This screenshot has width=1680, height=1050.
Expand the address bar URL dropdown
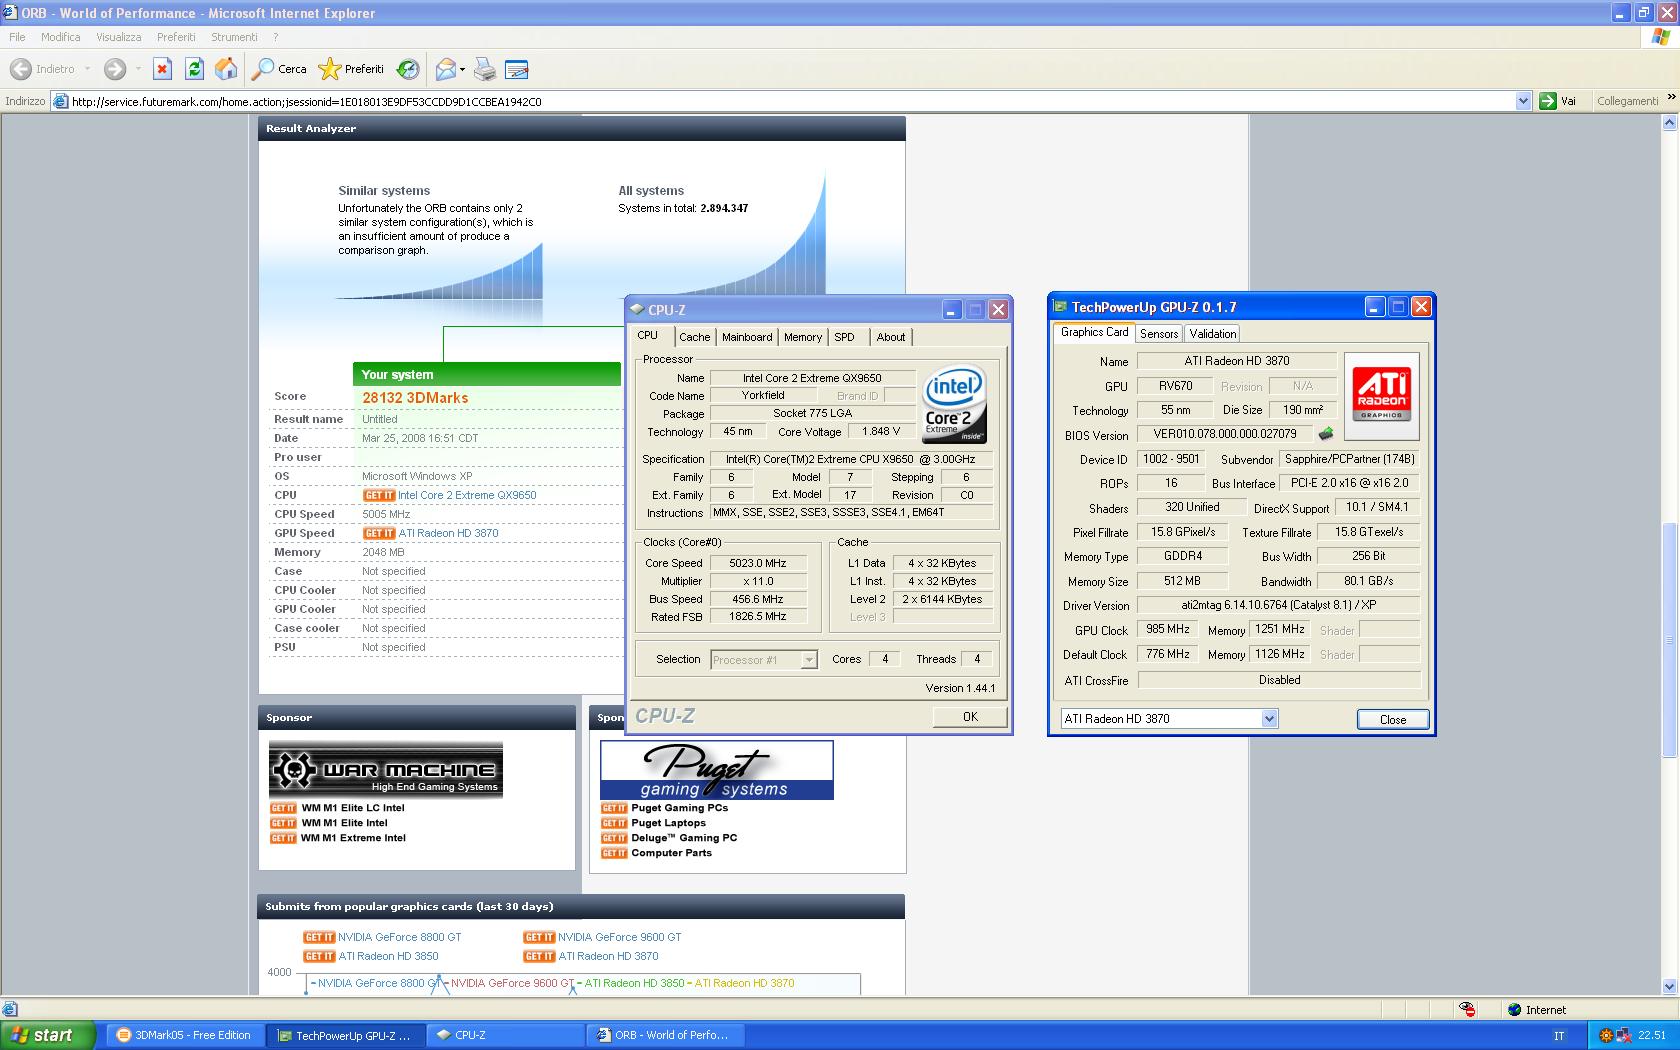[1523, 101]
